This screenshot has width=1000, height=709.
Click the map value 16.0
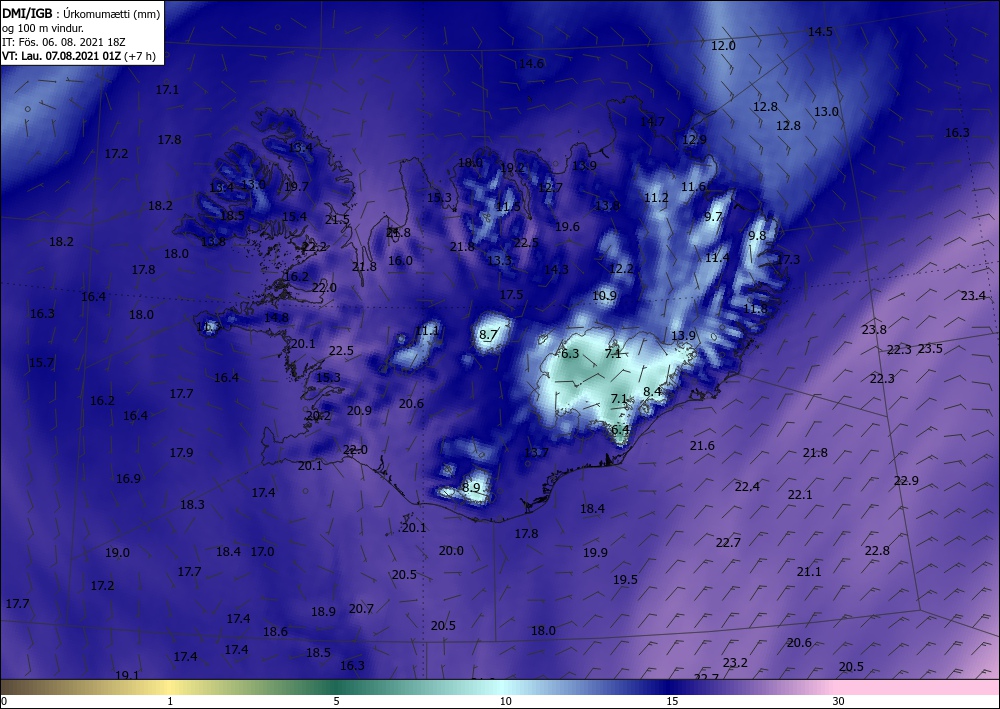point(400,260)
